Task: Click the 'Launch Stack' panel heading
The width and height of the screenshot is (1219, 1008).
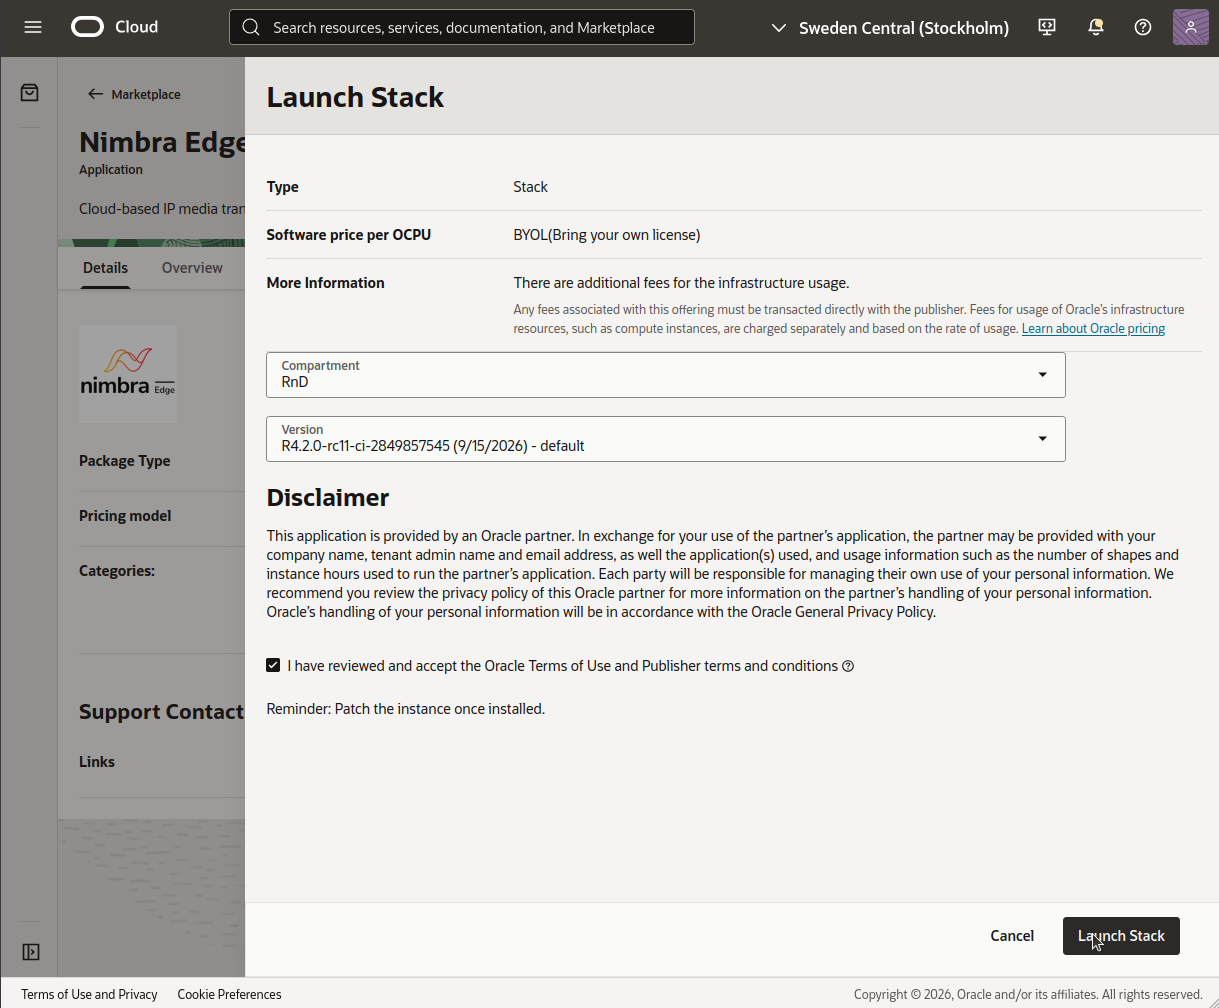Action: [x=355, y=97]
